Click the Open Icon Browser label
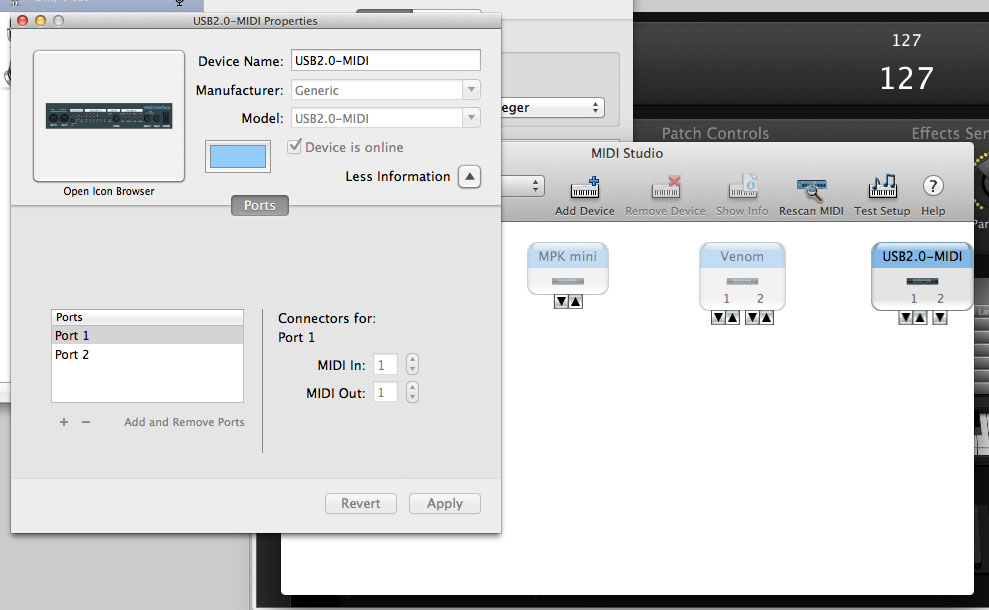 coord(108,191)
